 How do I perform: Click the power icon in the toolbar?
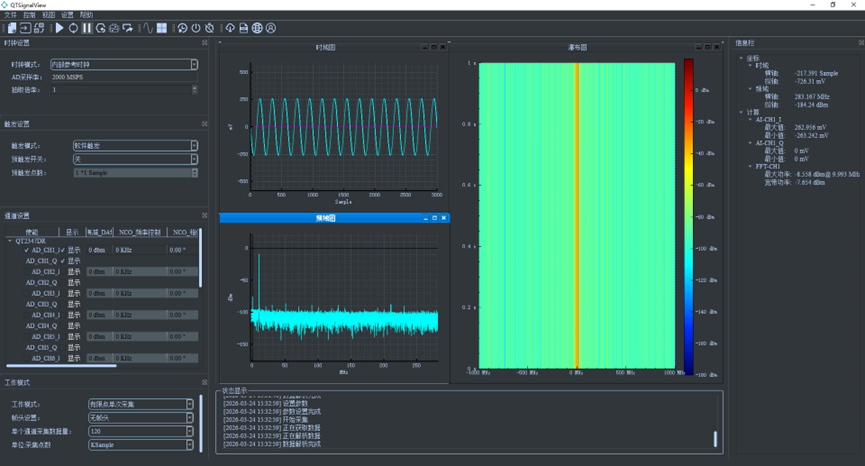coord(196,28)
